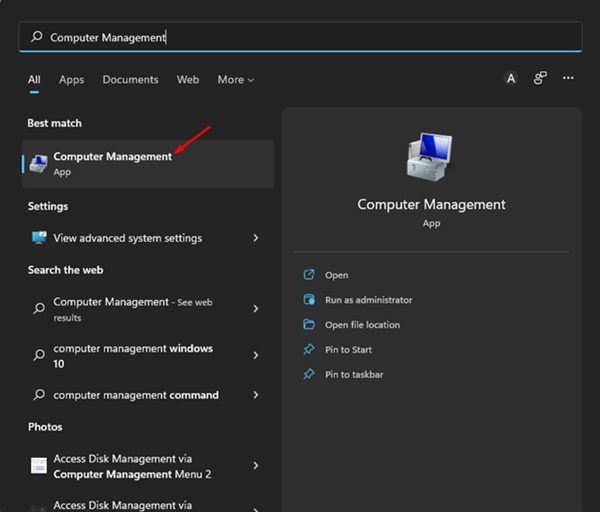Open the three-dot options menu
The width and height of the screenshot is (600, 512).
click(x=568, y=78)
